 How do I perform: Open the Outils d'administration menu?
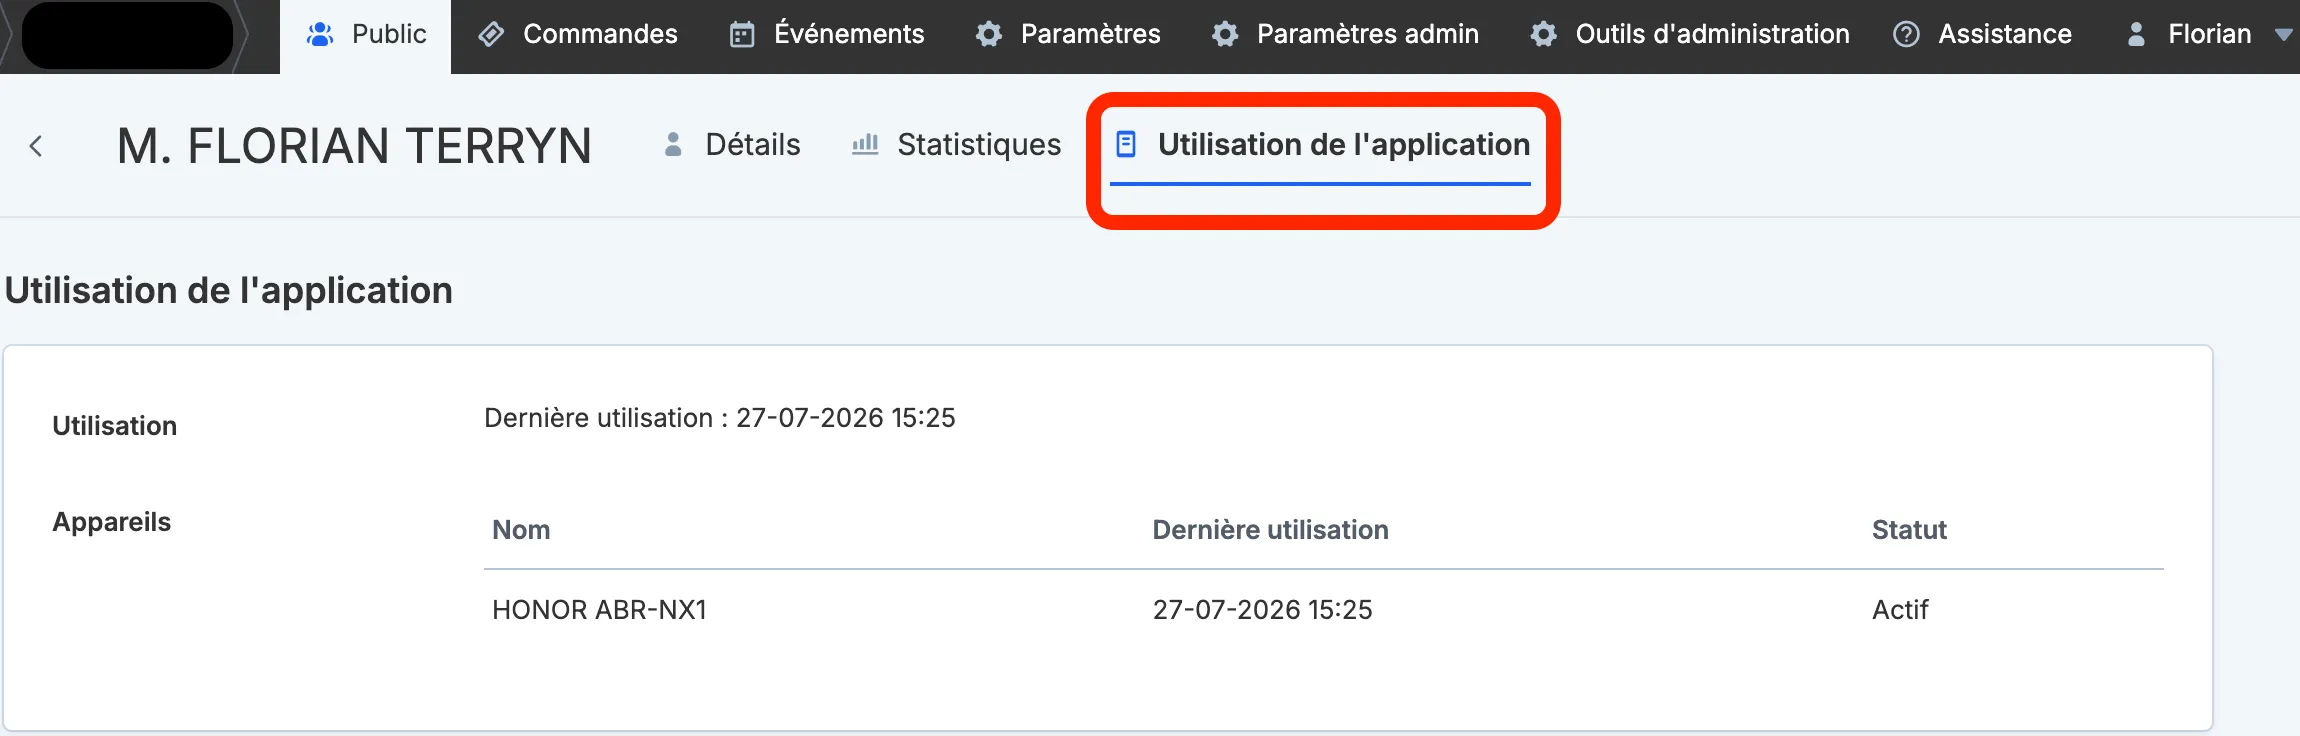click(1690, 36)
